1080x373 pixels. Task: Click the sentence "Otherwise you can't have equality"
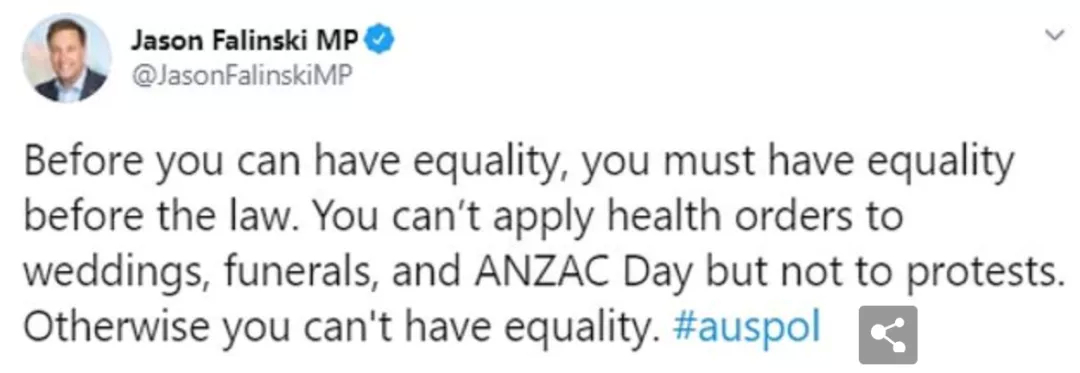338,330
